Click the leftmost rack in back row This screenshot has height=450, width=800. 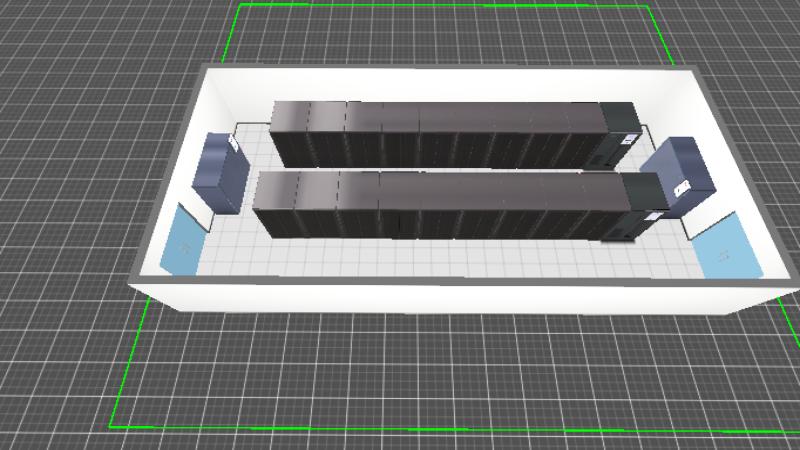coord(290,132)
